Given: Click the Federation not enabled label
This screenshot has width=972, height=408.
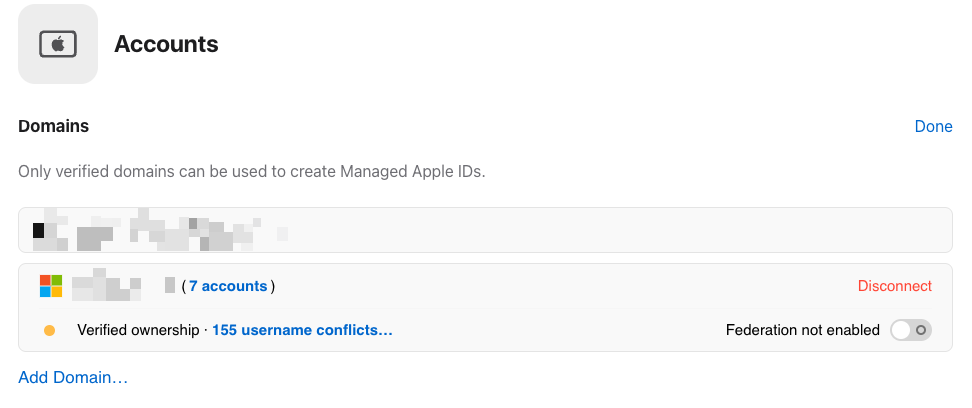Looking at the screenshot, I should [803, 330].
